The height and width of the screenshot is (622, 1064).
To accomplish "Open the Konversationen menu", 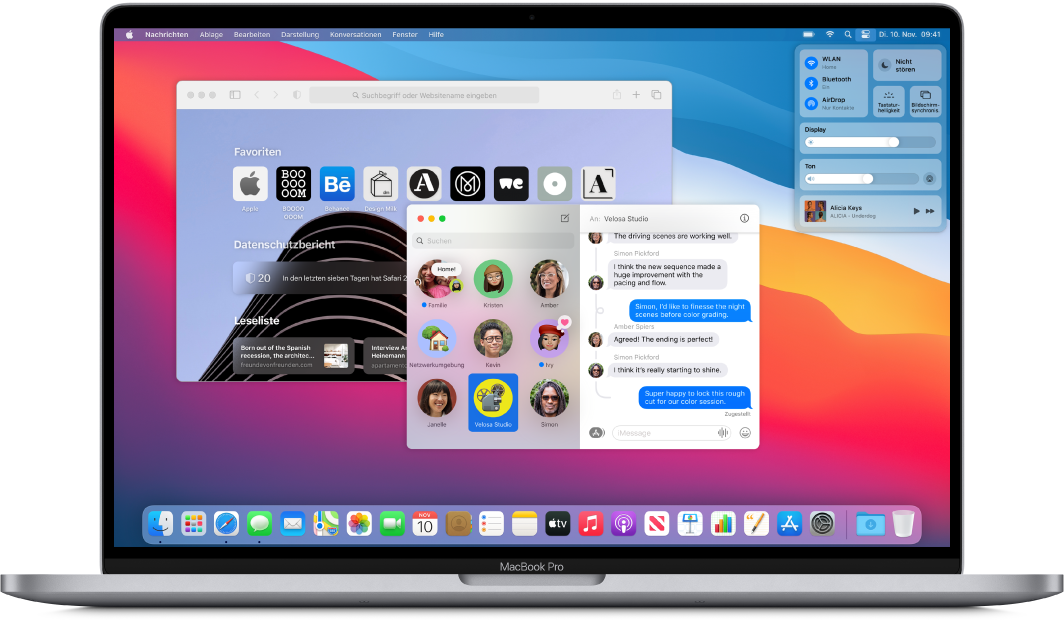I will point(356,33).
